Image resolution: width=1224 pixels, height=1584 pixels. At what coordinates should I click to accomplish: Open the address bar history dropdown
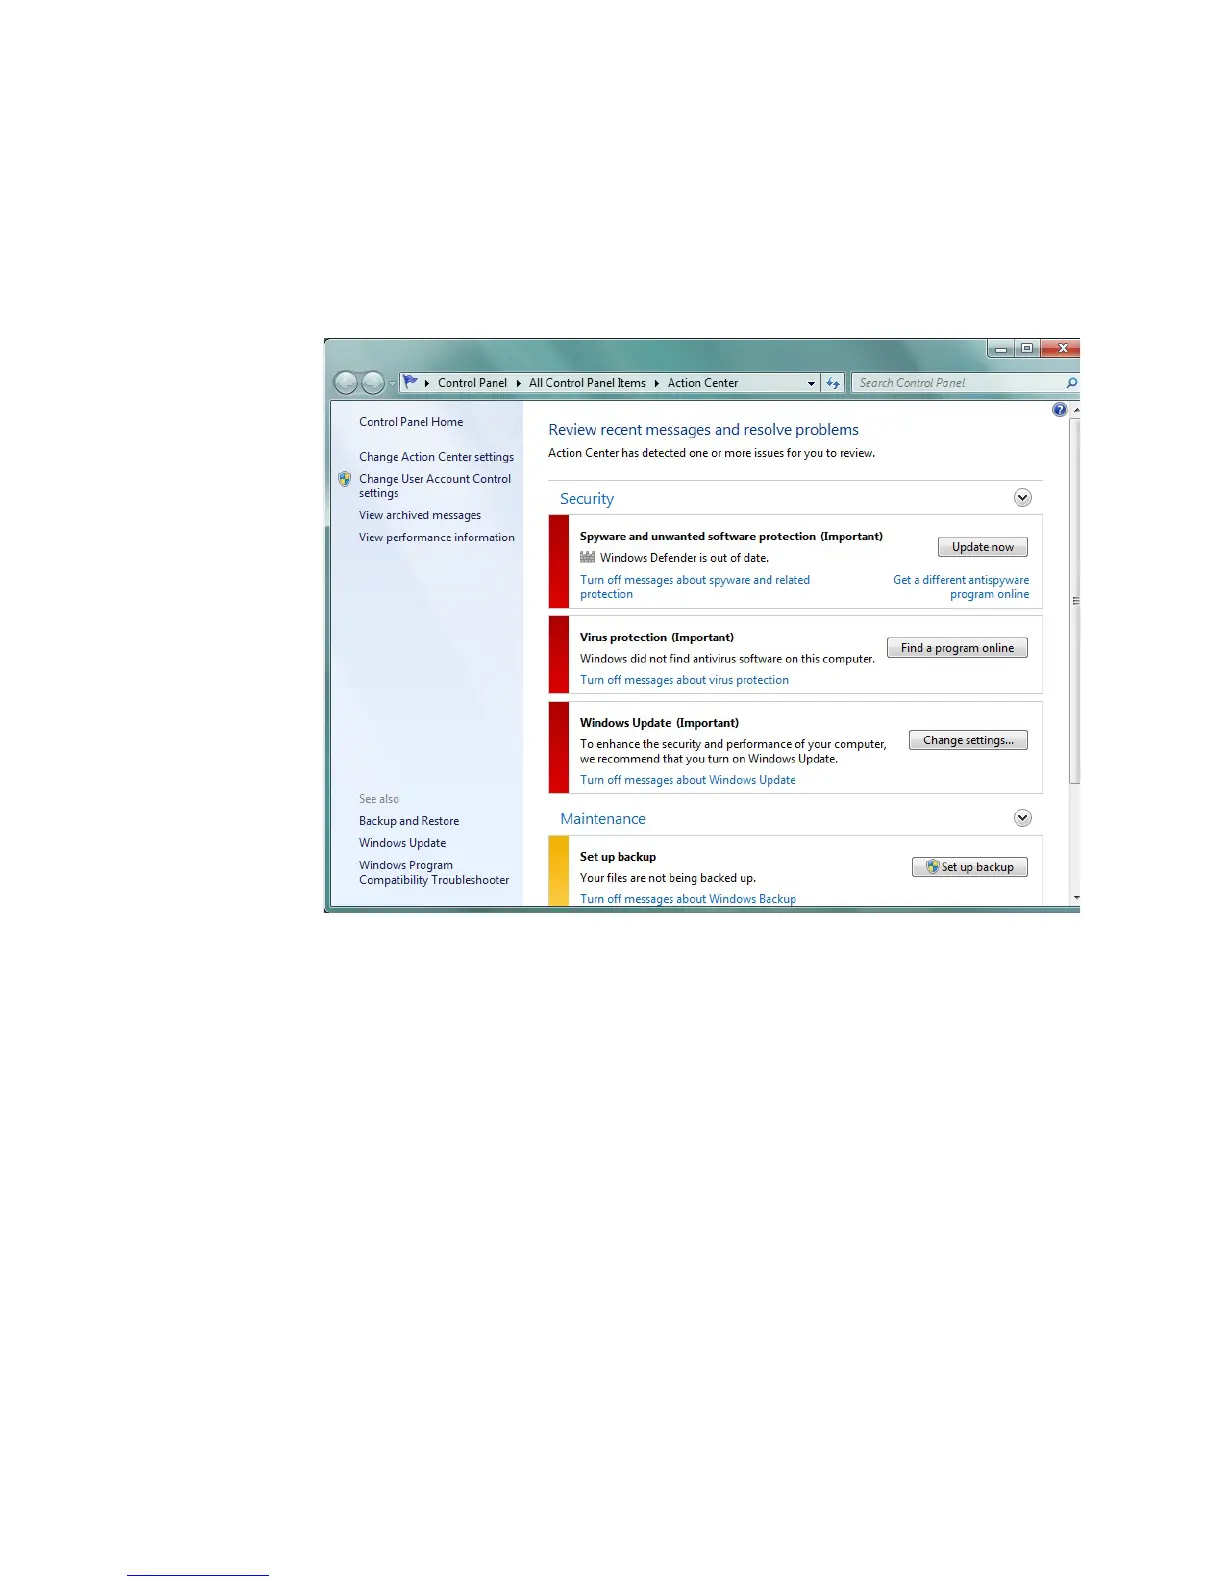pyautogui.click(x=811, y=383)
